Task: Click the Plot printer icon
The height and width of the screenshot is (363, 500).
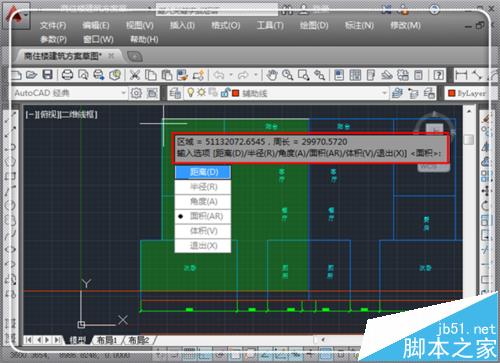Action: pos(68,75)
